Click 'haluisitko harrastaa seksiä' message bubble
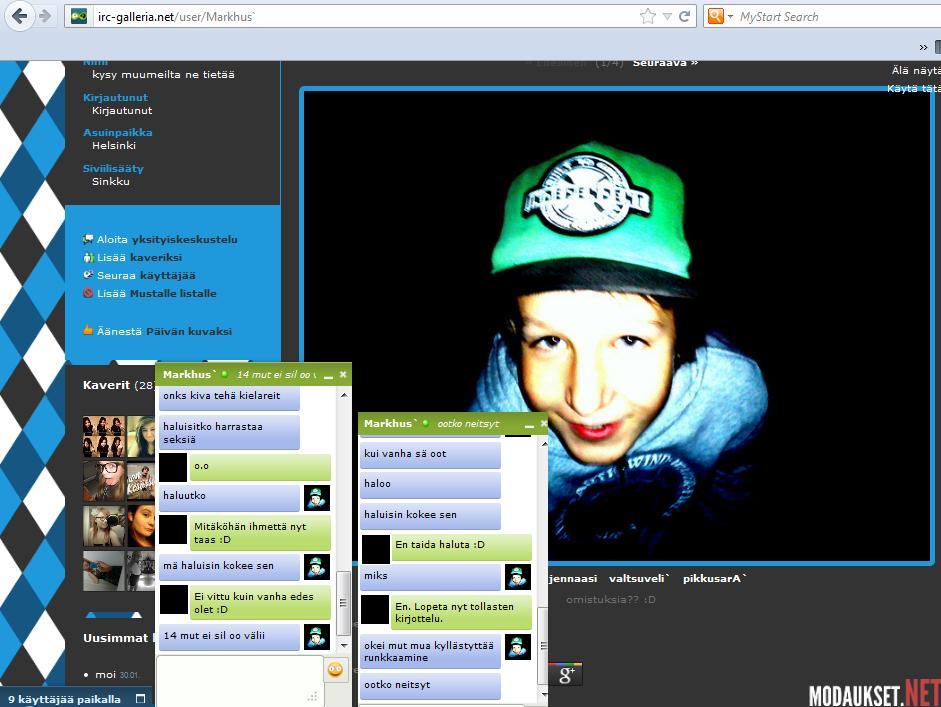The height and width of the screenshot is (707, 941). (x=229, y=433)
